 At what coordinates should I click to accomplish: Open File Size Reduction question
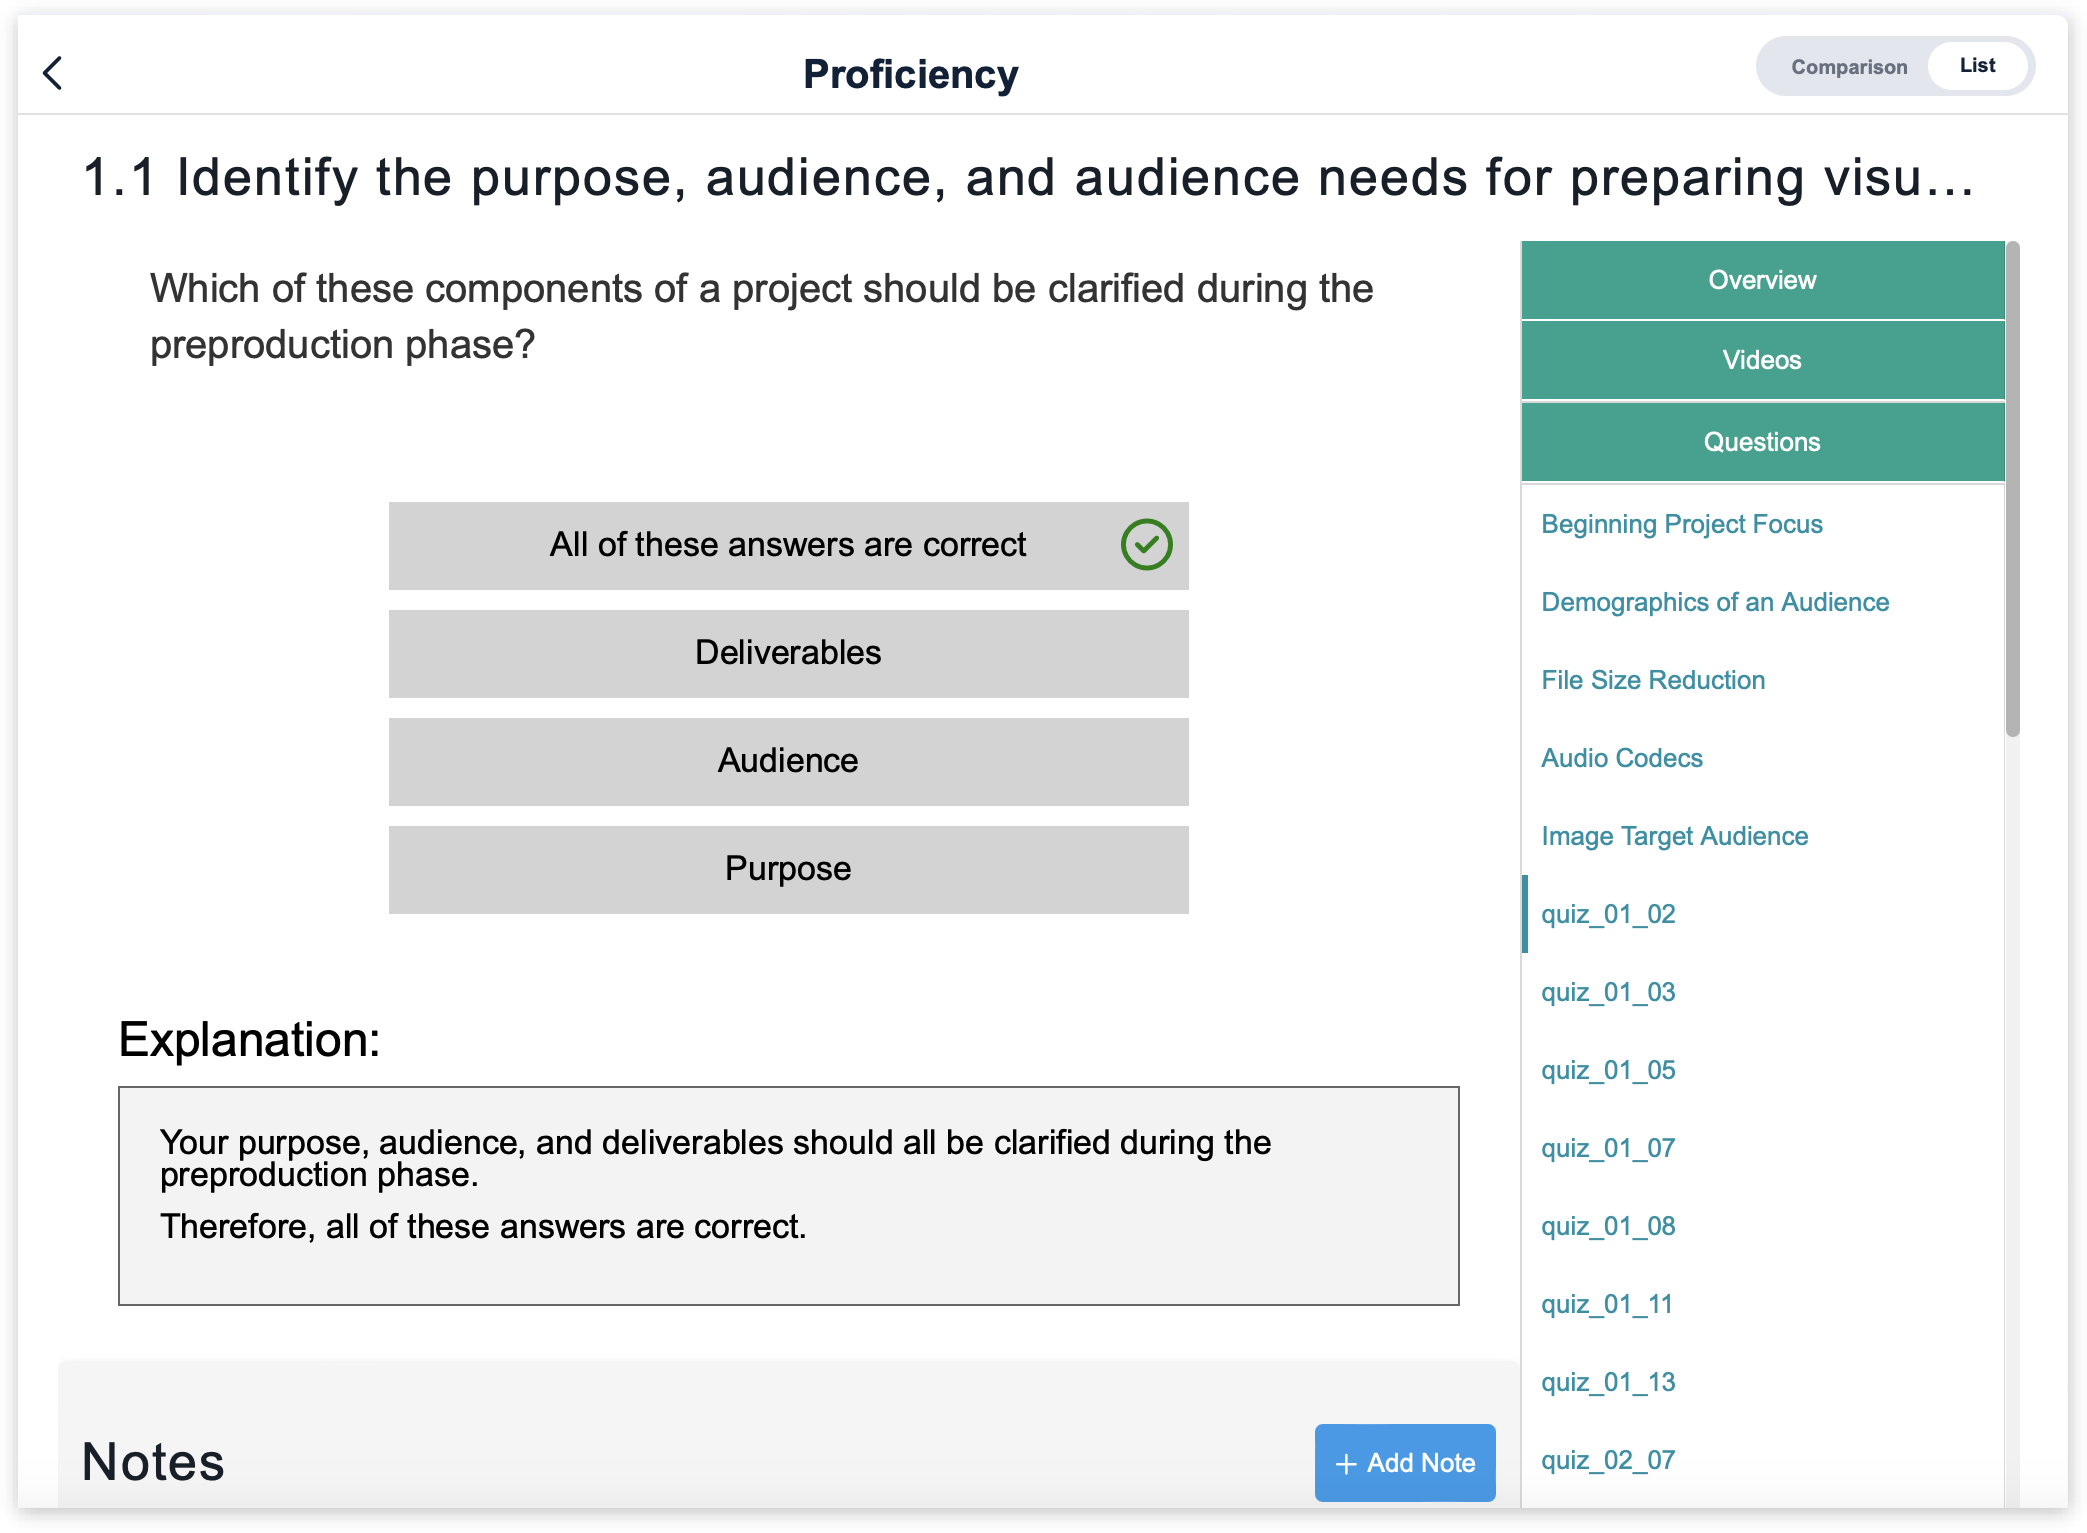click(x=1652, y=681)
